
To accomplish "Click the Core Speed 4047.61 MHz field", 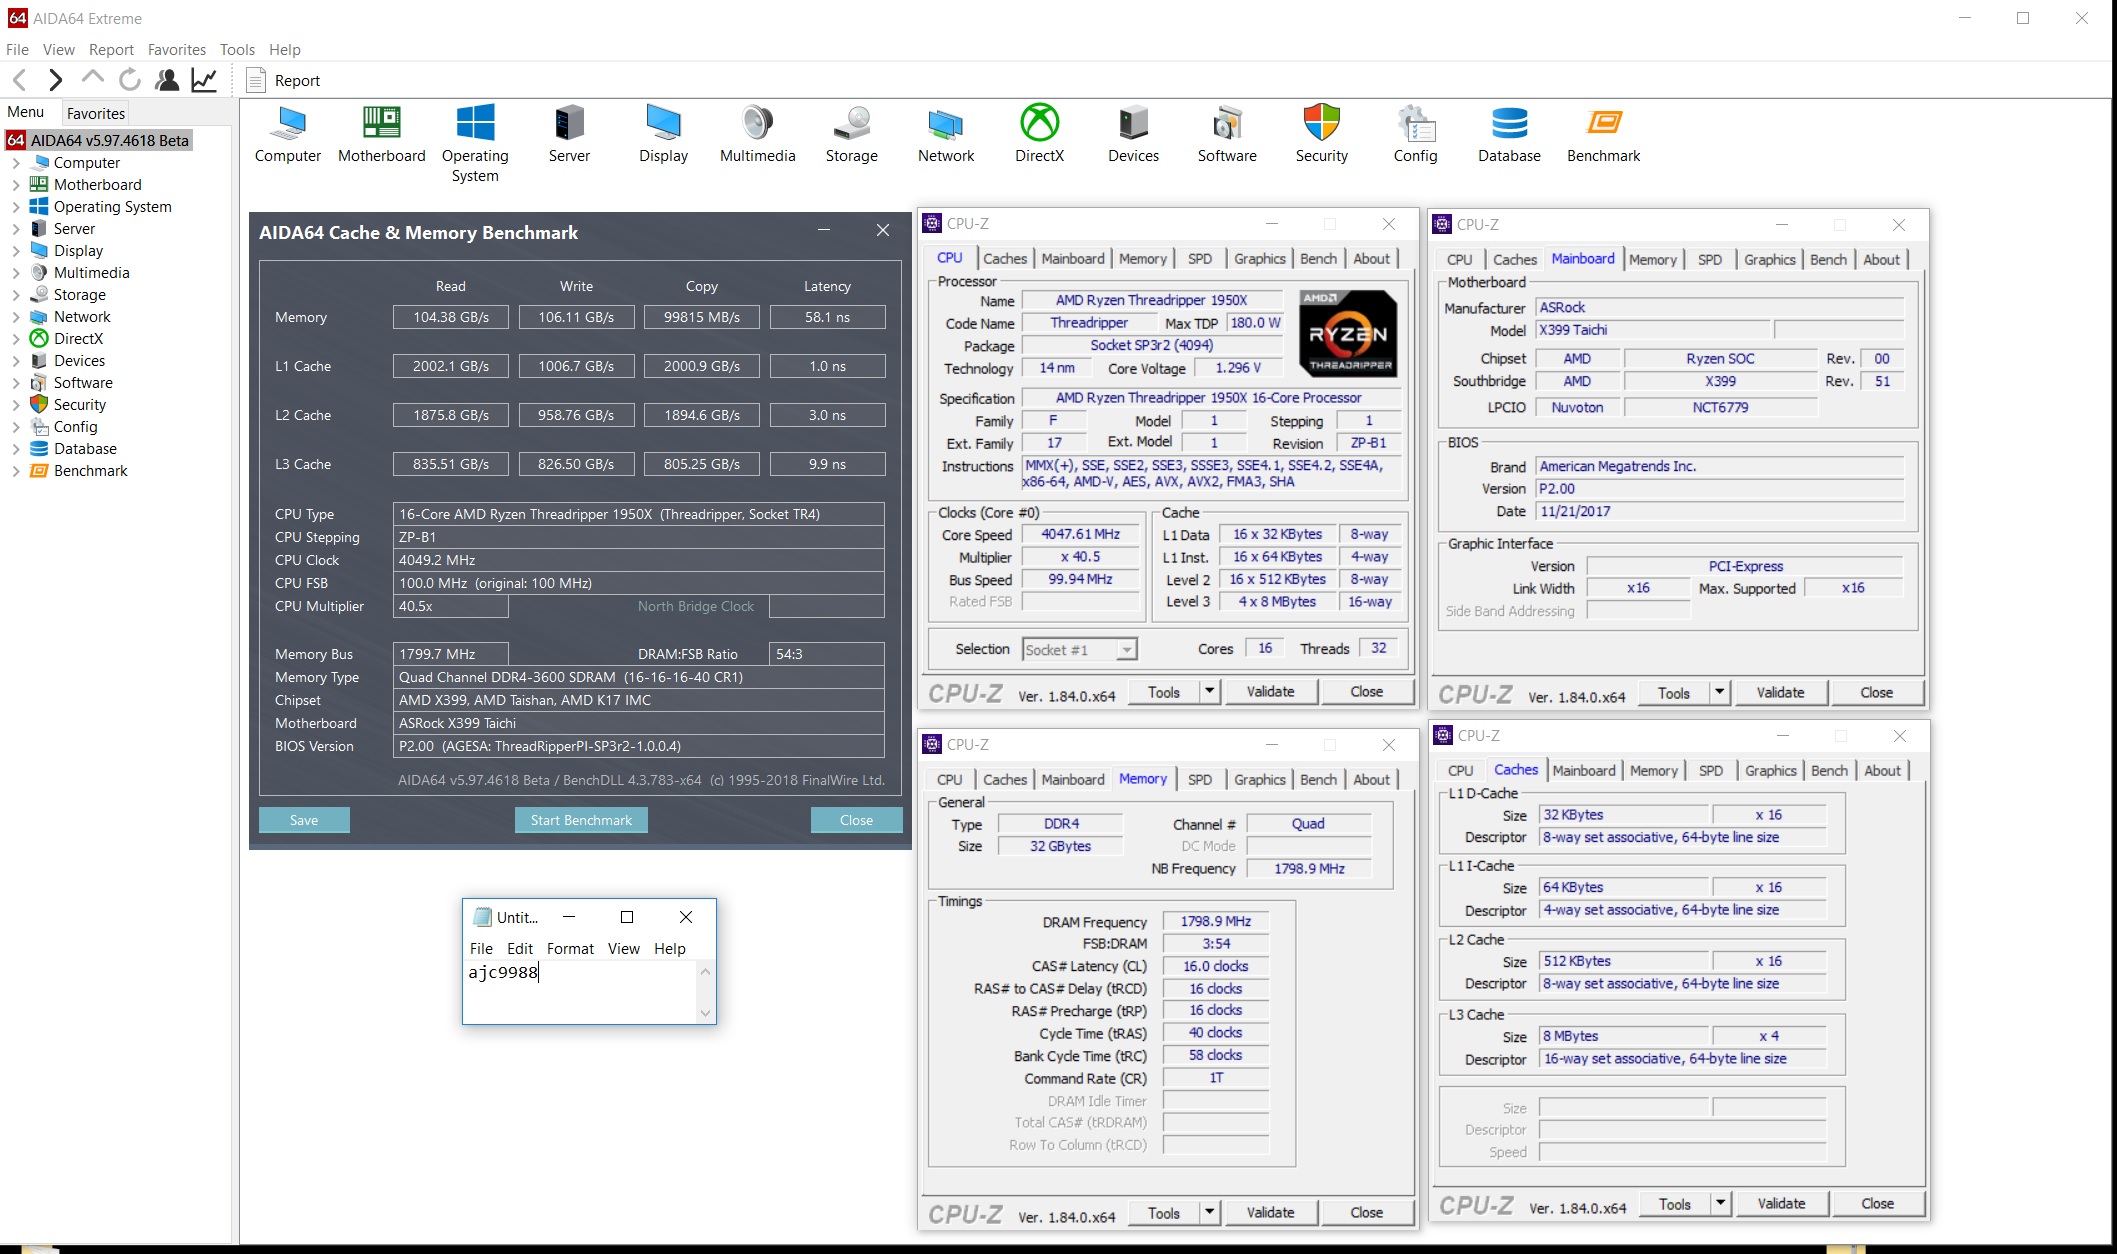I will pyautogui.click(x=1080, y=535).
